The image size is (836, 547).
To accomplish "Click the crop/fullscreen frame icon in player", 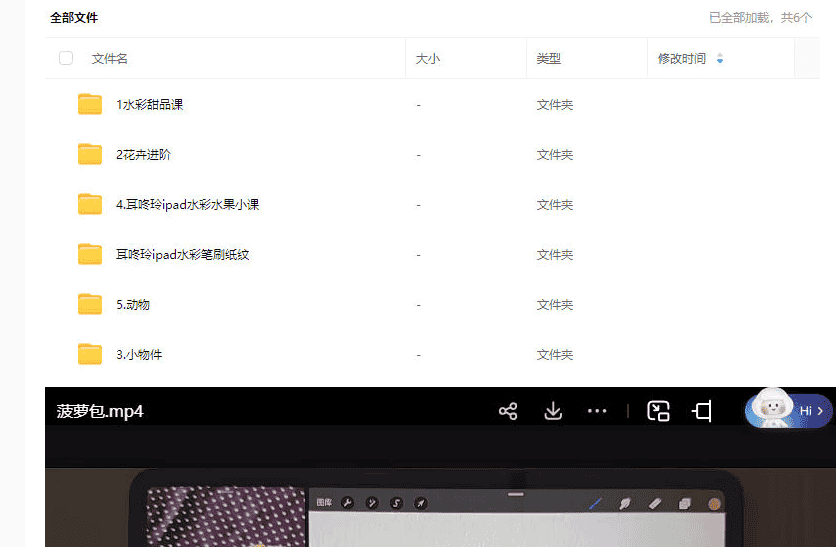I will click(x=702, y=411).
